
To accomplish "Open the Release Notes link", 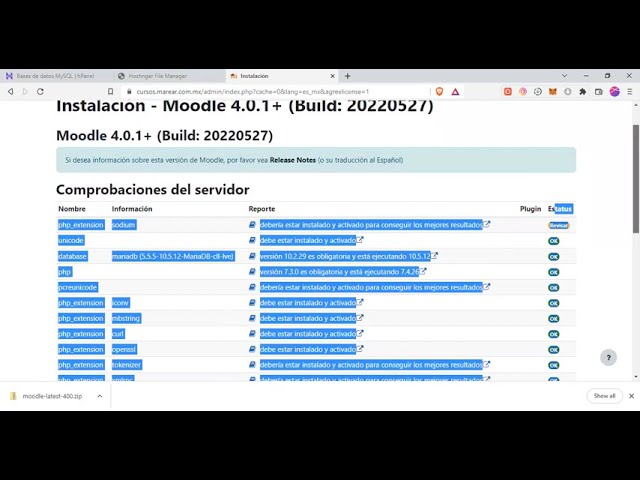I will click(293, 160).
